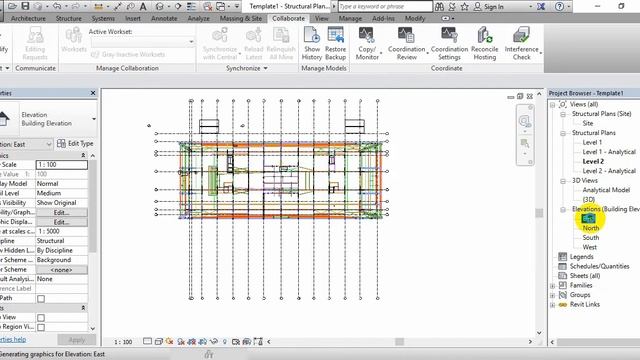Click Sign In button

coord(489,7)
